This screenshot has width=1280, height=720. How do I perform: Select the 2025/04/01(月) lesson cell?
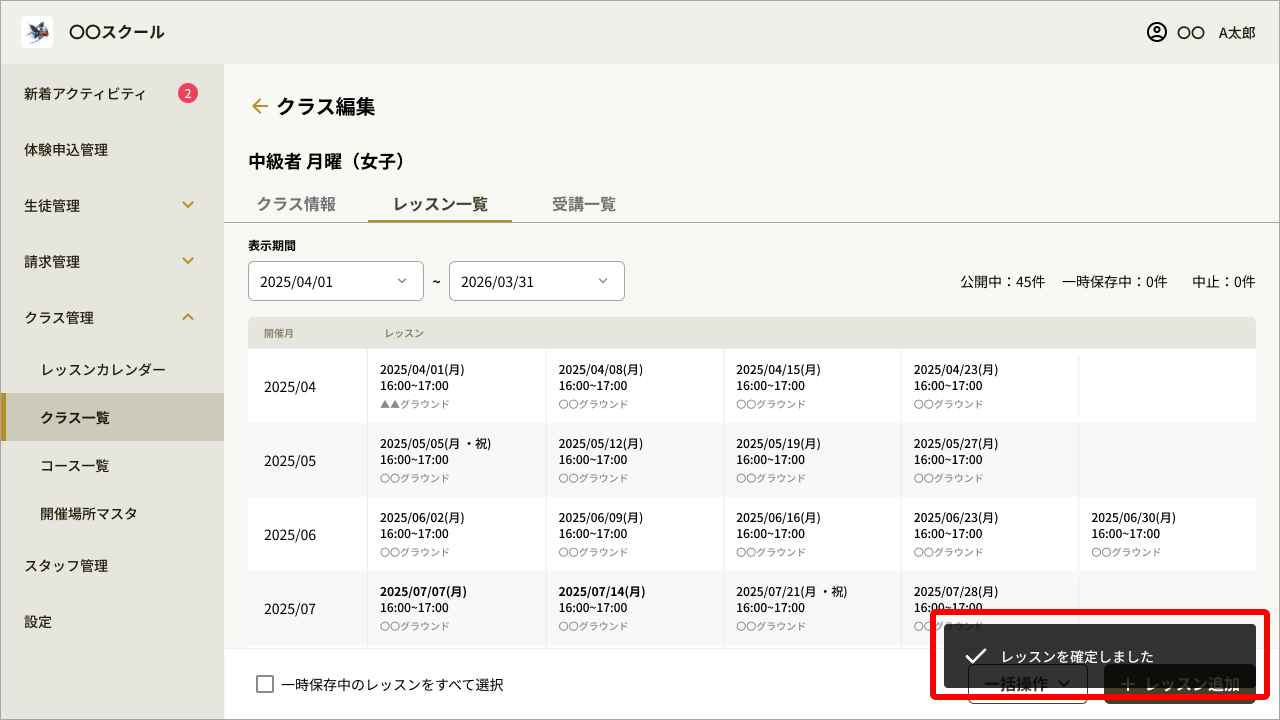(x=456, y=386)
